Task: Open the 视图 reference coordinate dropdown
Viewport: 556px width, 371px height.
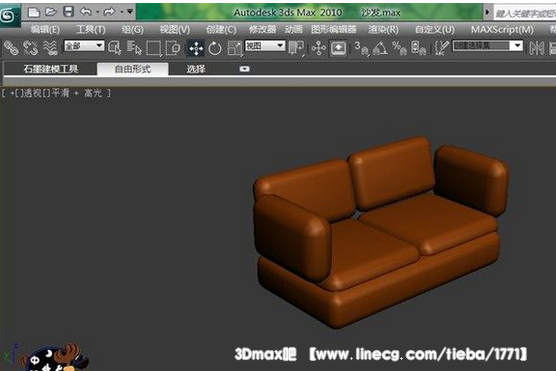Action: 265,46
